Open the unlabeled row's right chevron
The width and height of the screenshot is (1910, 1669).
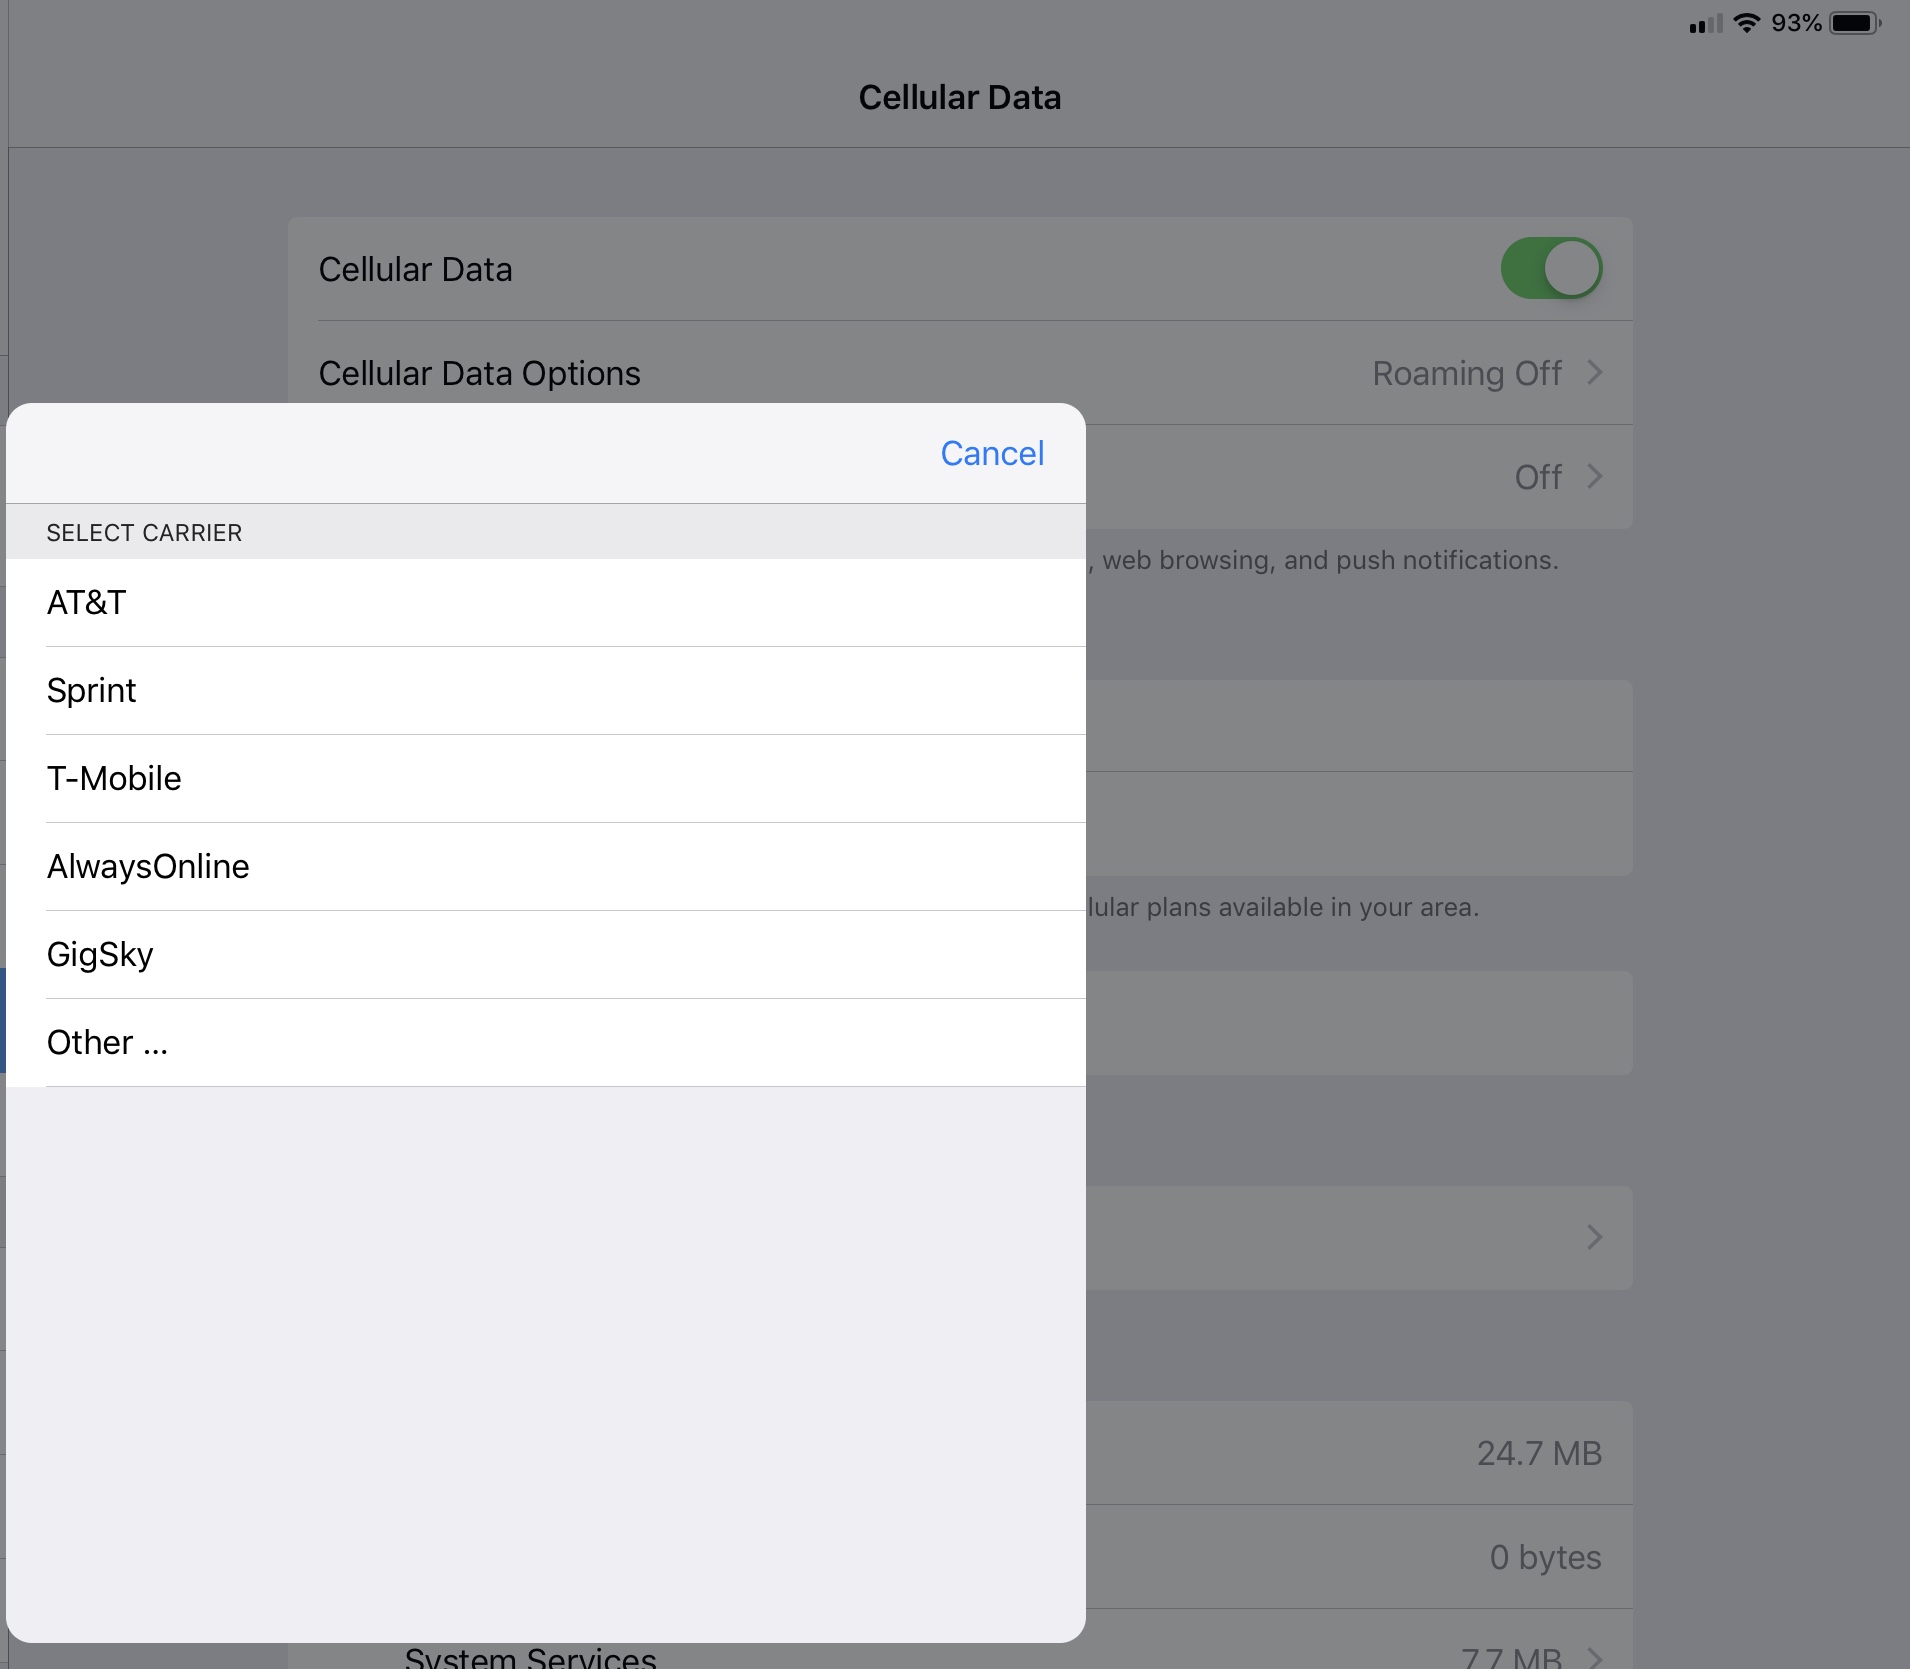click(x=1595, y=1237)
